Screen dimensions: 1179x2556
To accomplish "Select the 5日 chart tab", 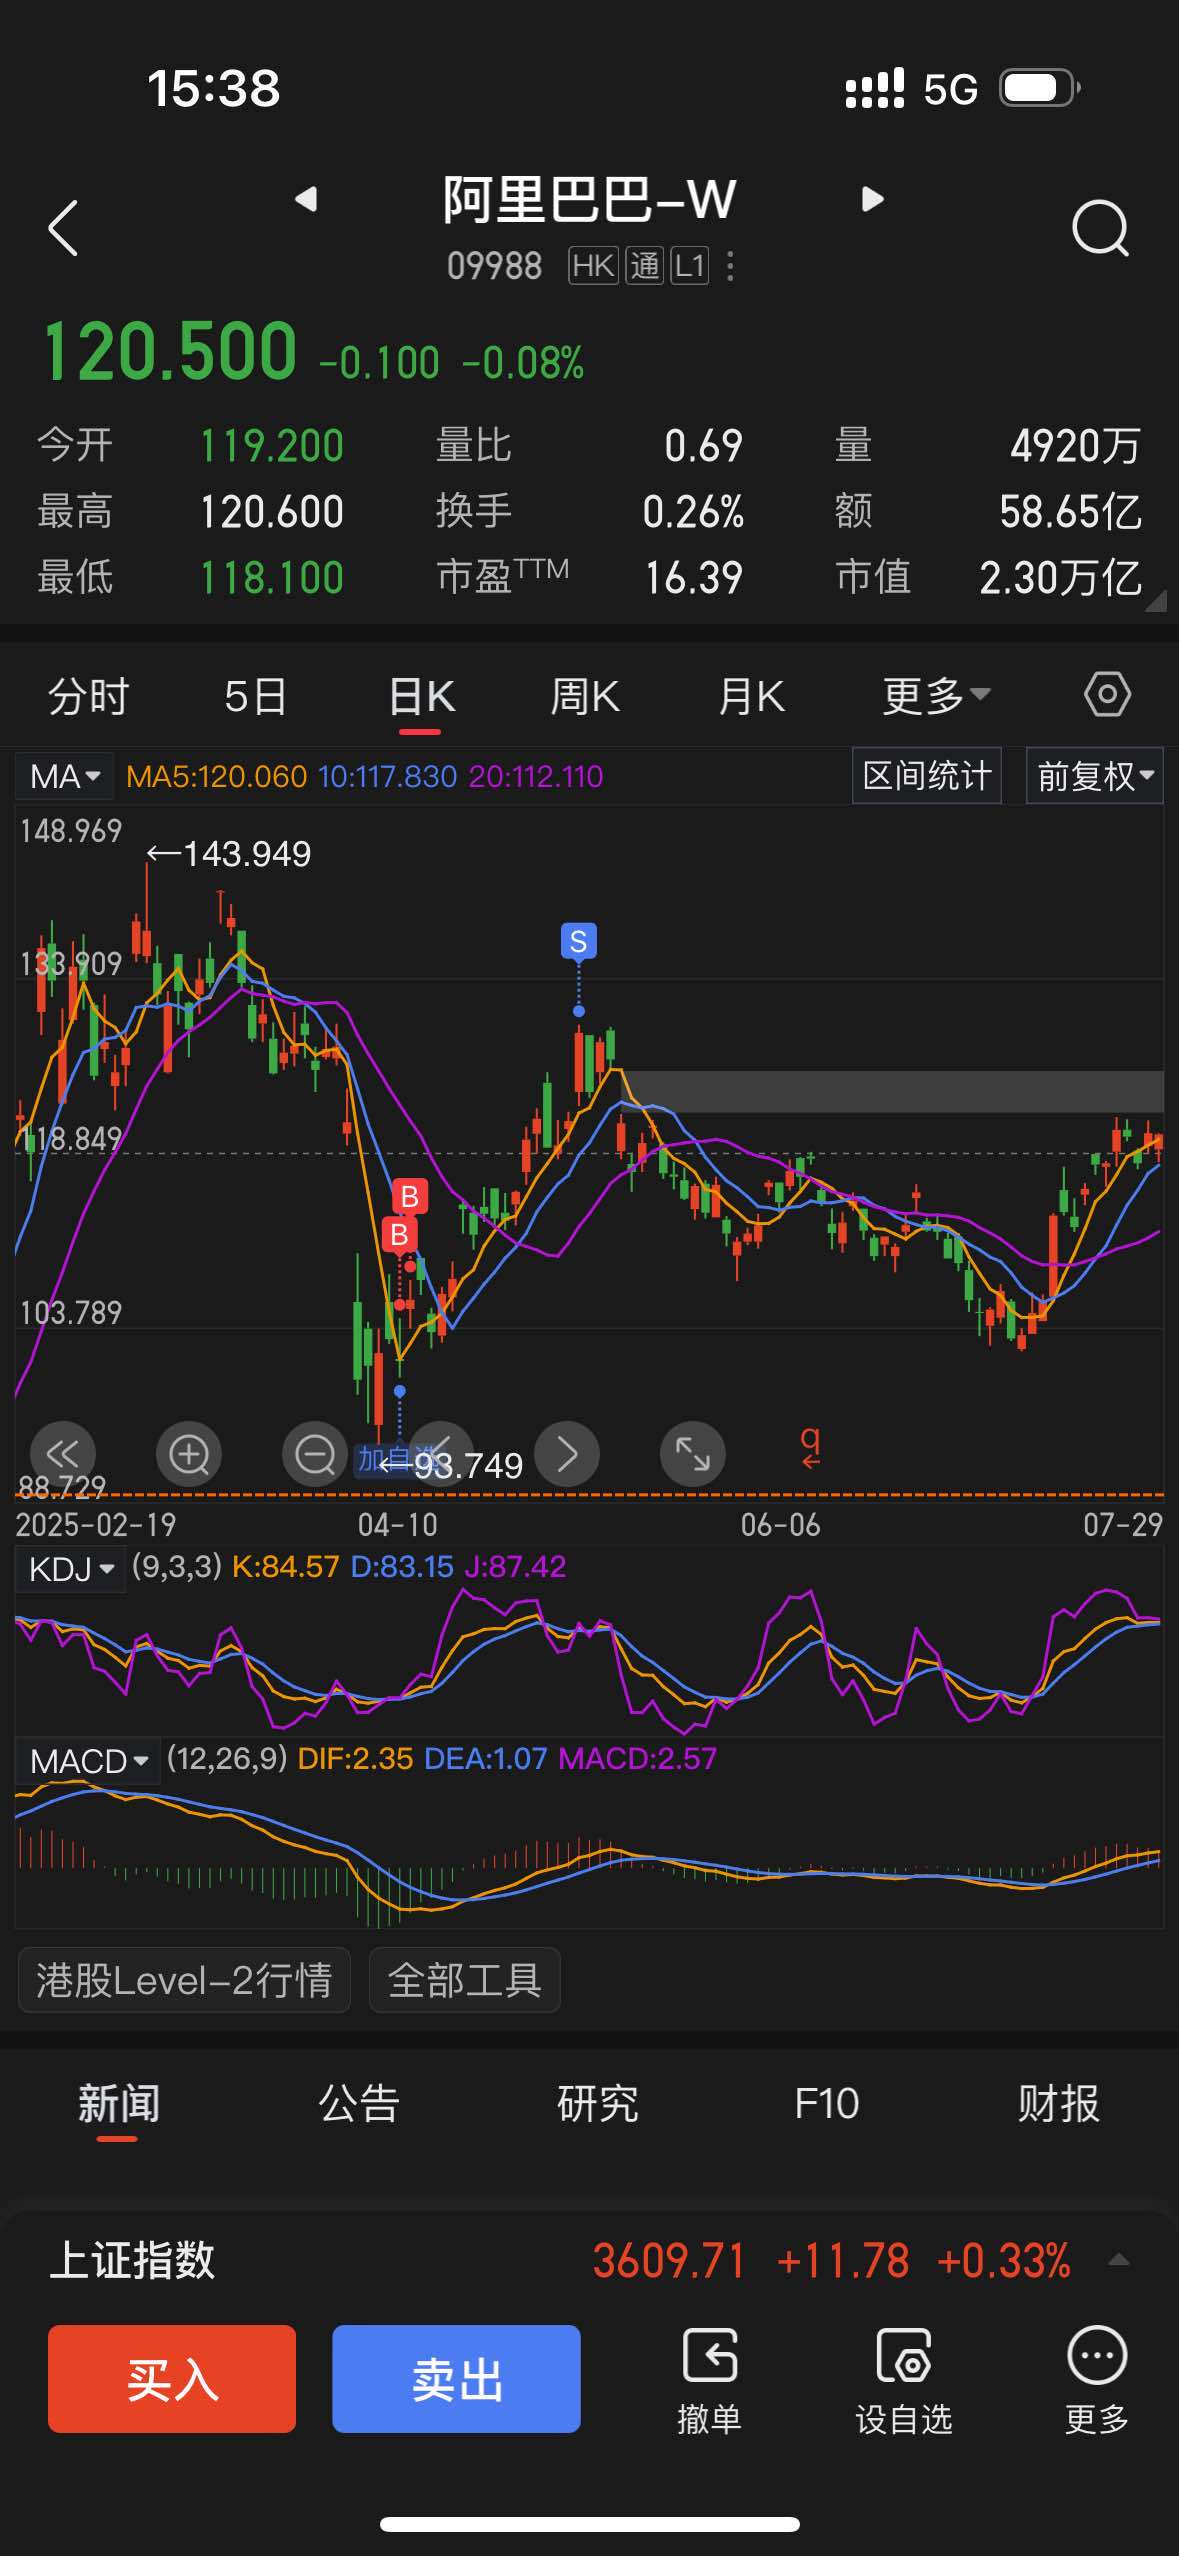I will pos(255,695).
